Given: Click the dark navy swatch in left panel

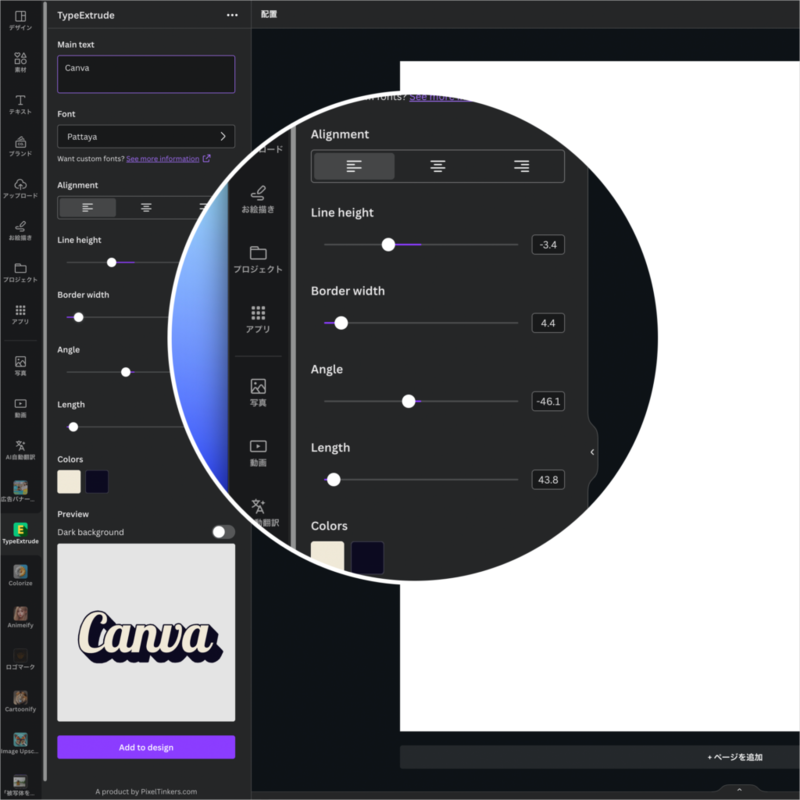Looking at the screenshot, I should click(x=97, y=482).
